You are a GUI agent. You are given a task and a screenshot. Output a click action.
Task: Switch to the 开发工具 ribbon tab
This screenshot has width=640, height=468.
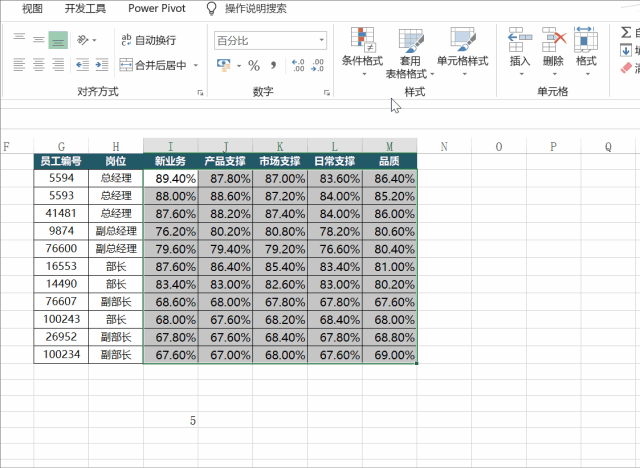coord(84,8)
